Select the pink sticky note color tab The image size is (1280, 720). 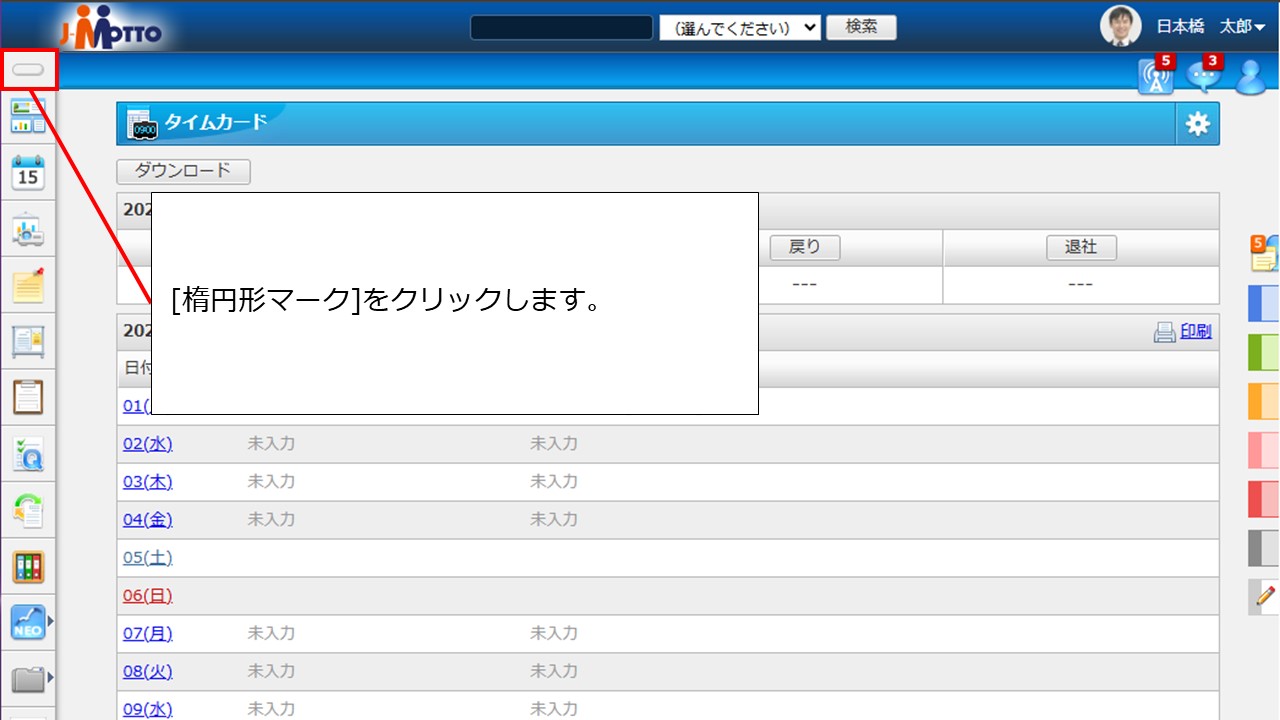click(1264, 451)
